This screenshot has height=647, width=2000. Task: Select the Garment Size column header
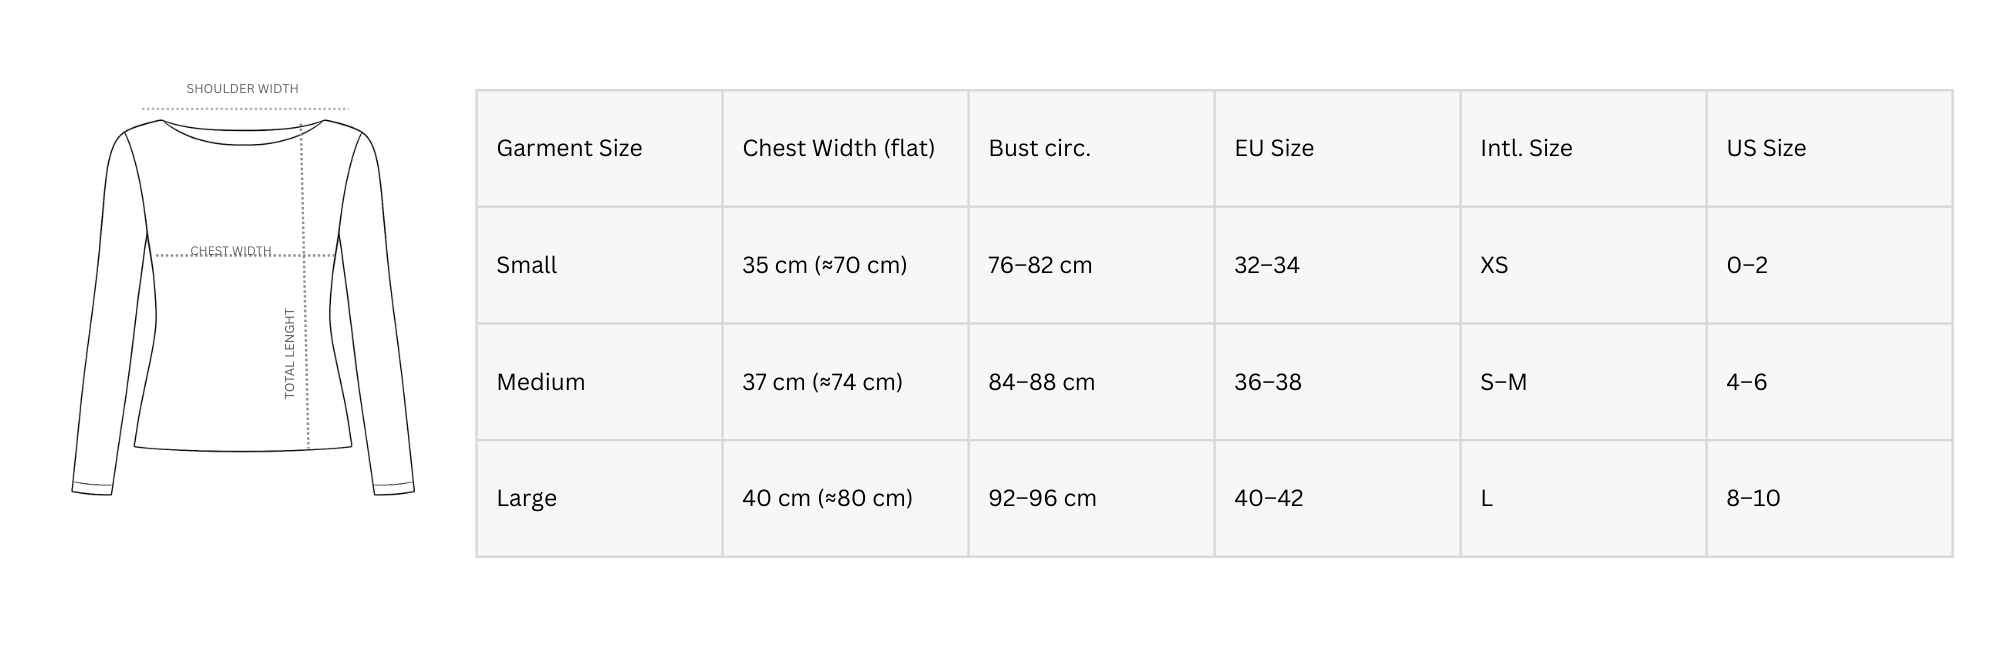point(569,148)
